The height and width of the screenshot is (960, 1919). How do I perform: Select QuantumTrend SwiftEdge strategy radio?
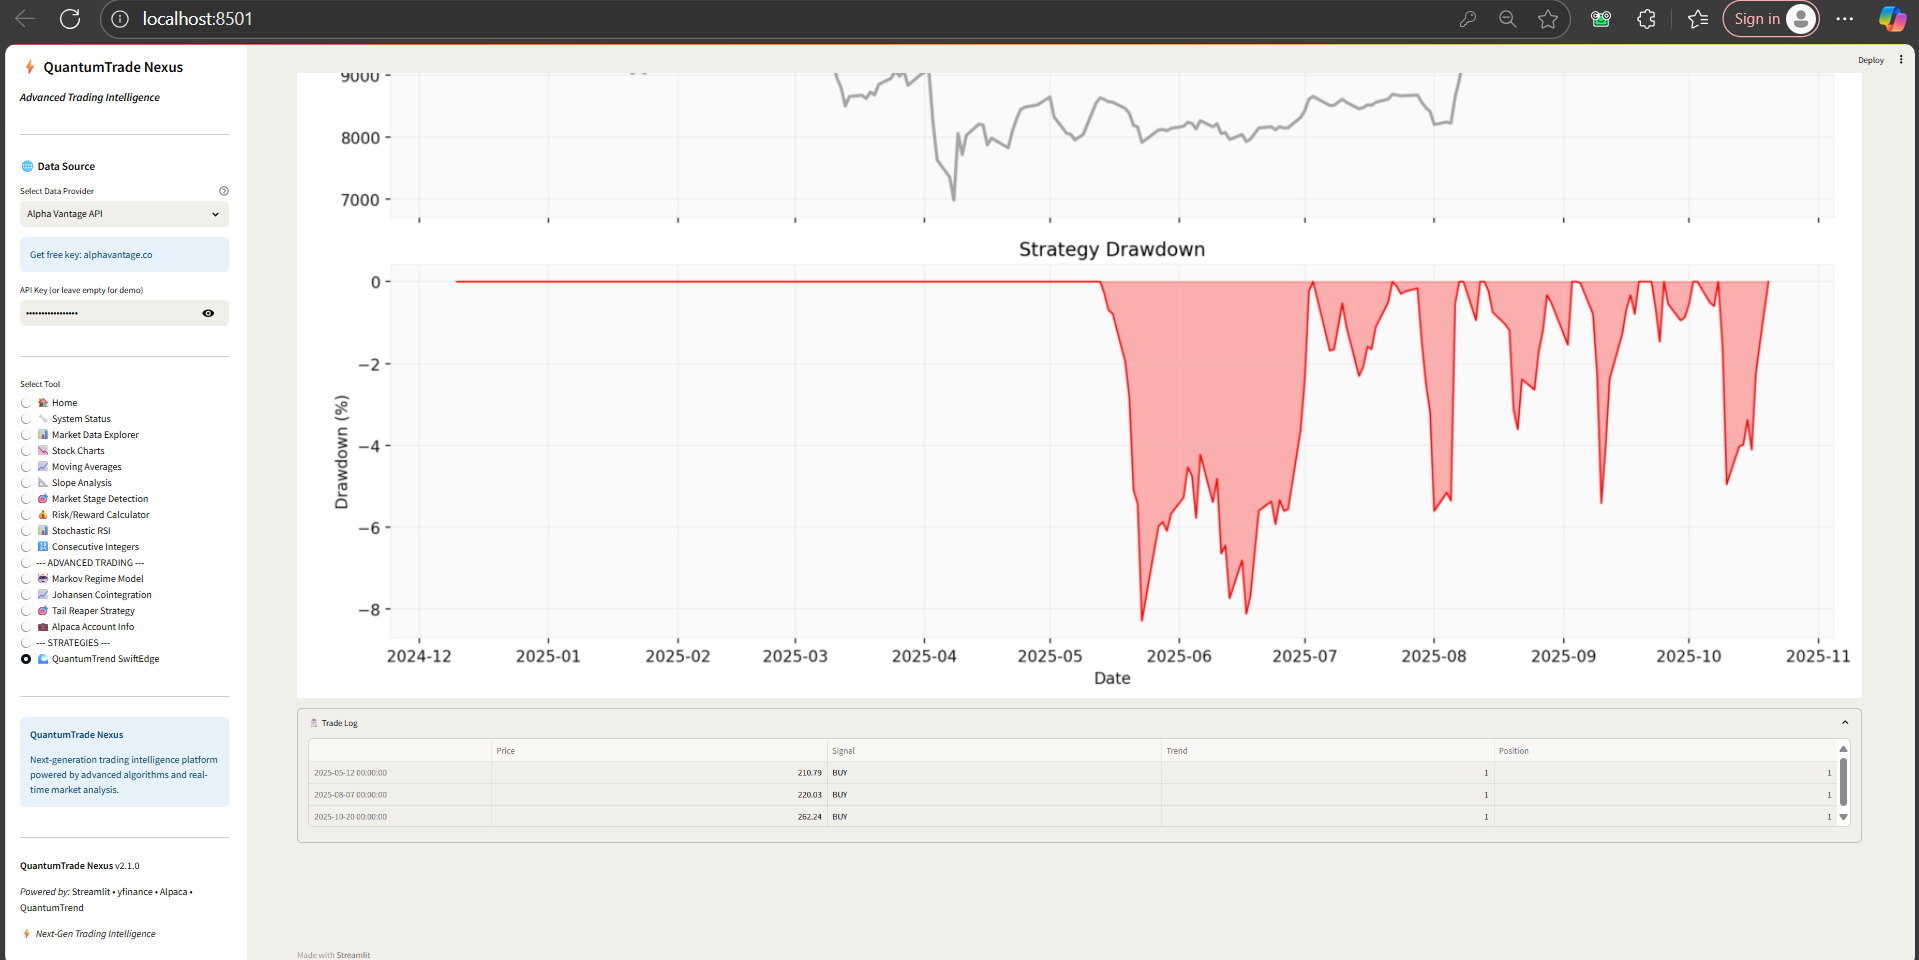tap(26, 659)
